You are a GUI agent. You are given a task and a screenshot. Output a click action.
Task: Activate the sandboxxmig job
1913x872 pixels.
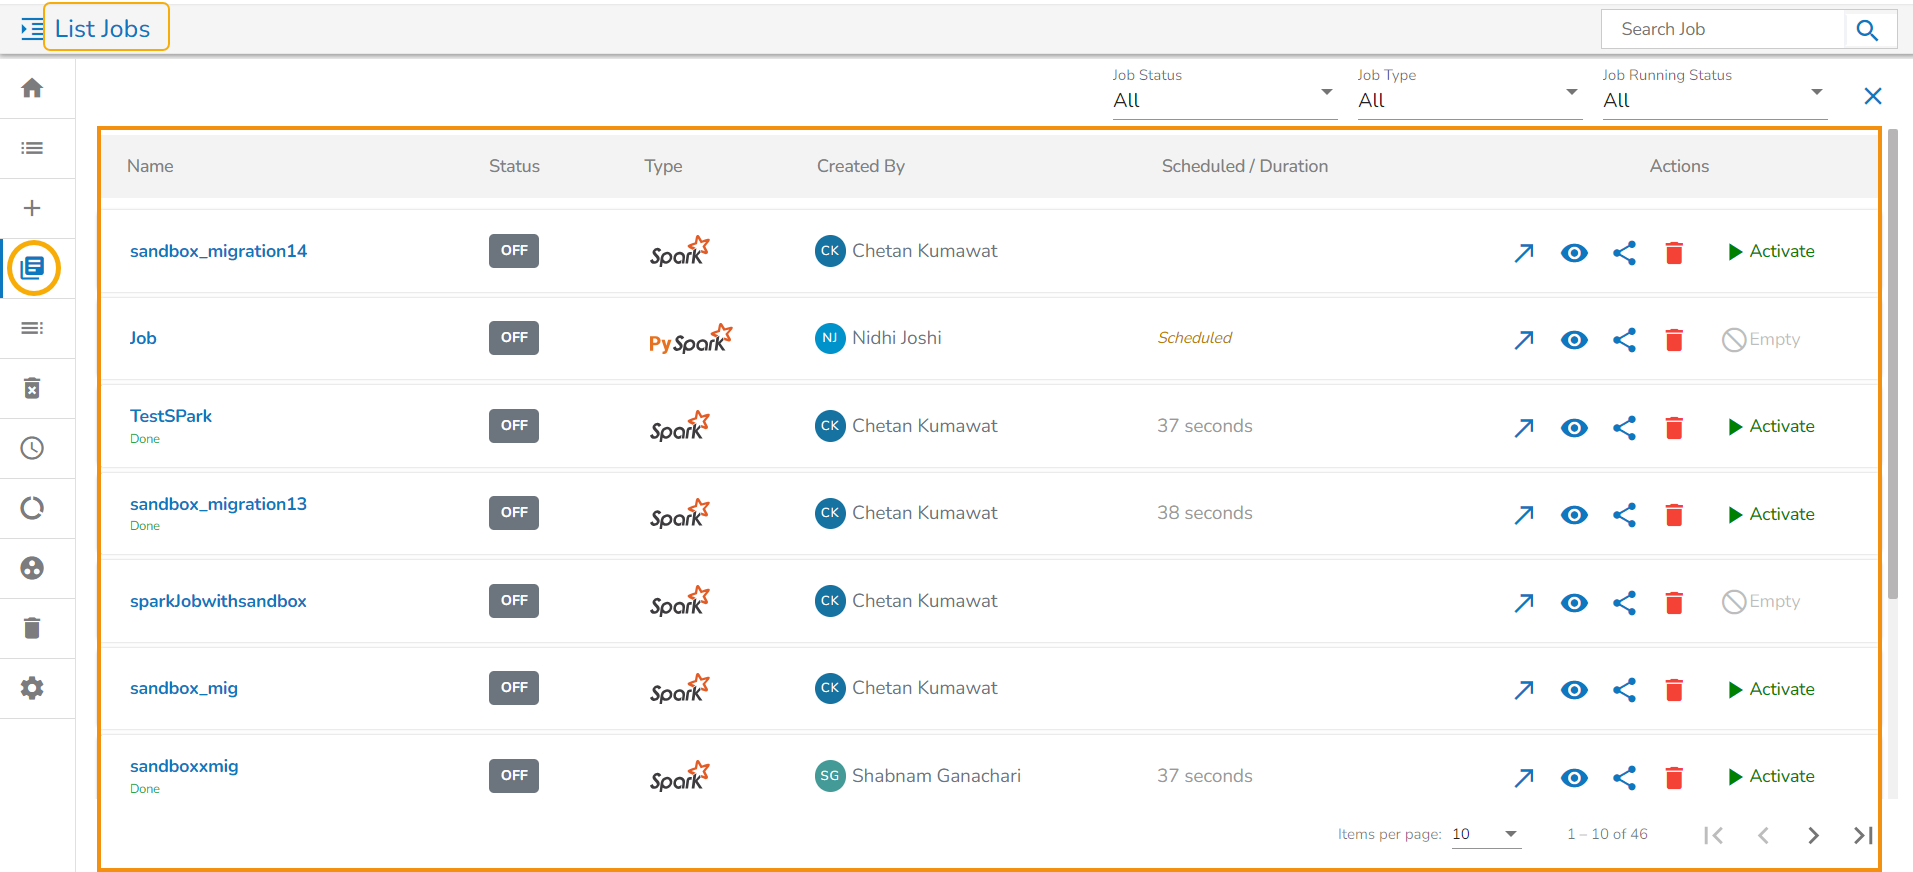coord(1771,777)
